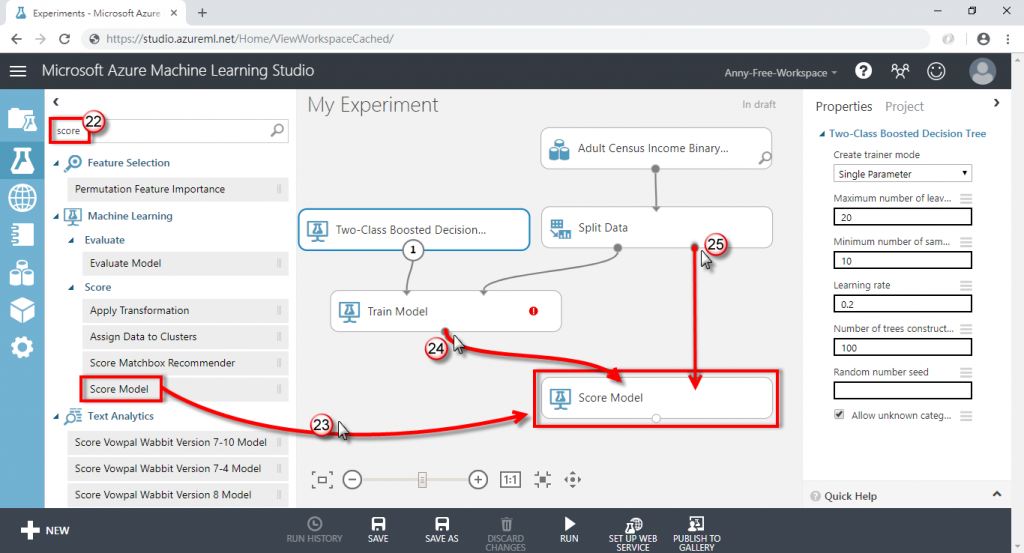Open the community people icon
This screenshot has width=1024, height=553.
coord(900,71)
